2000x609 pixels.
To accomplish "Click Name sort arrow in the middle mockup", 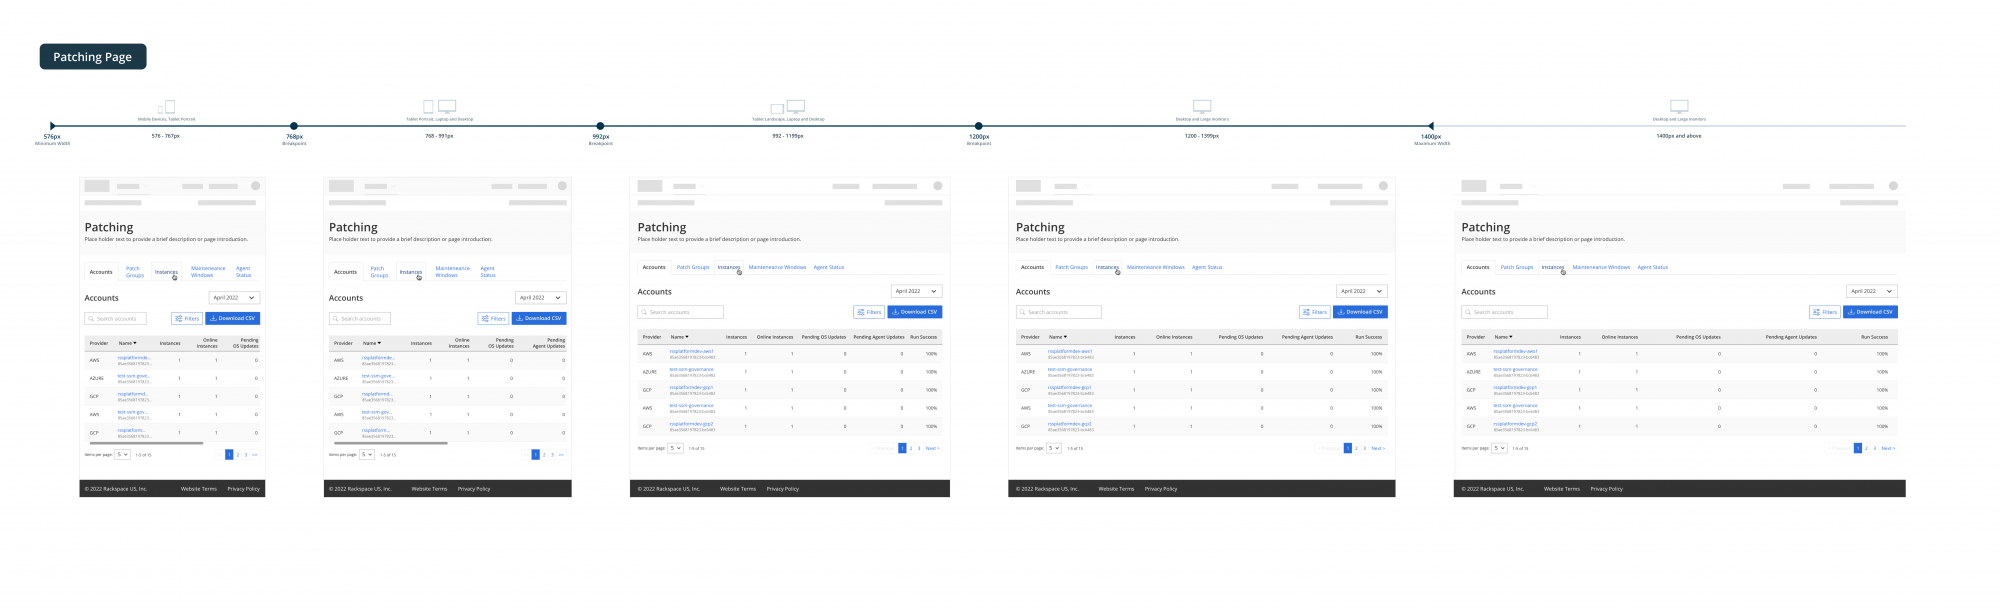I will (687, 337).
